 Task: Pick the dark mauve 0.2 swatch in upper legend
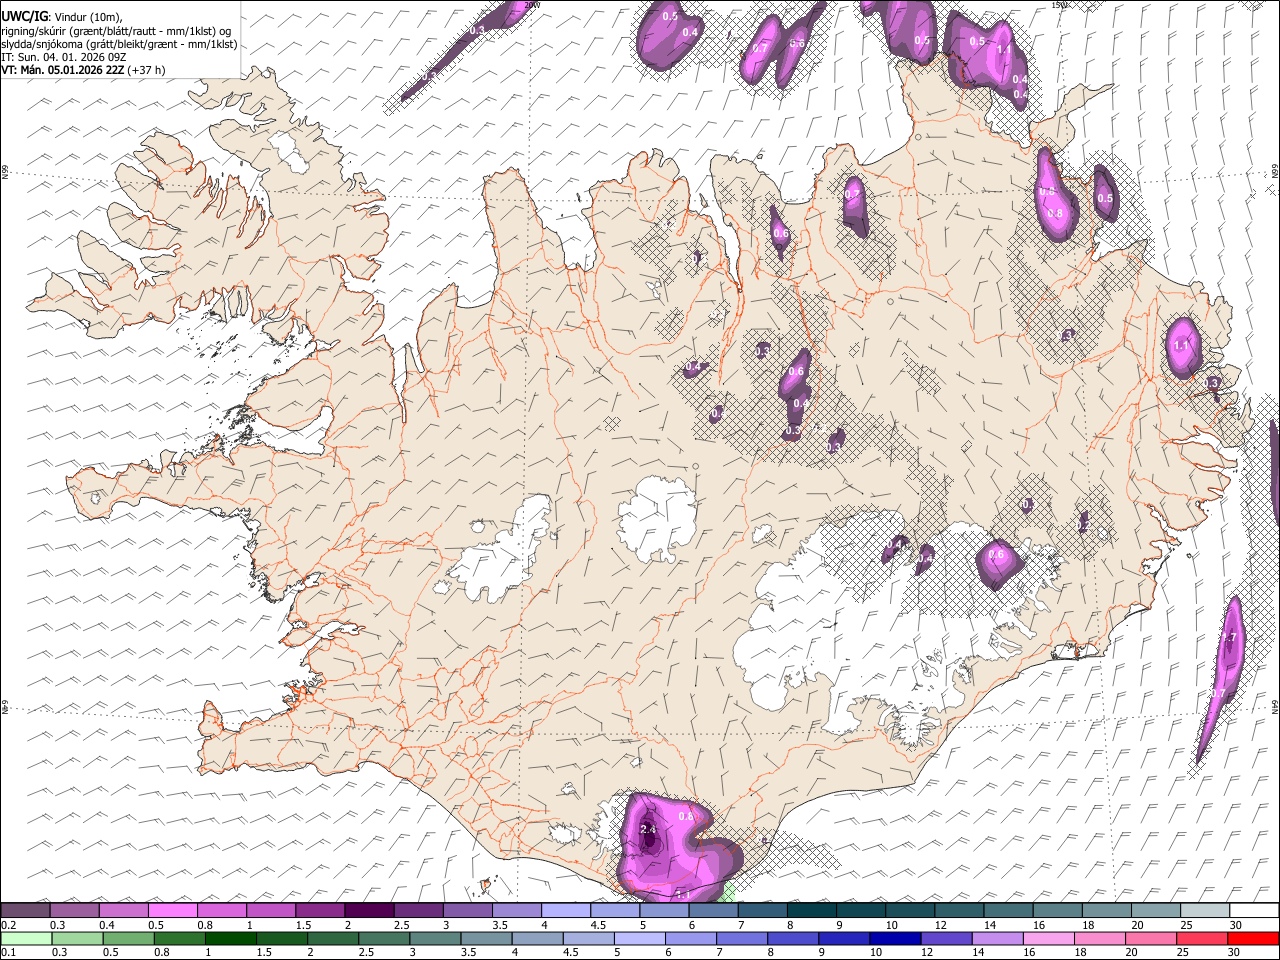point(26,911)
